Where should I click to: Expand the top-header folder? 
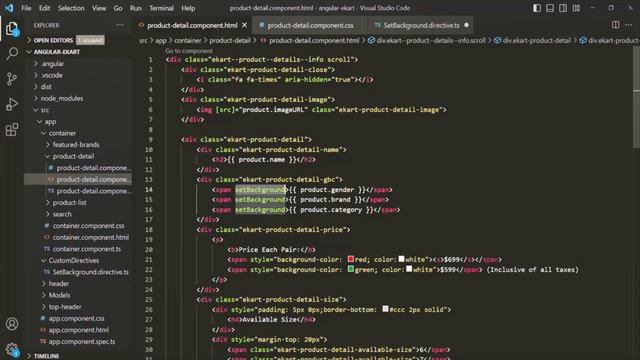[65, 307]
